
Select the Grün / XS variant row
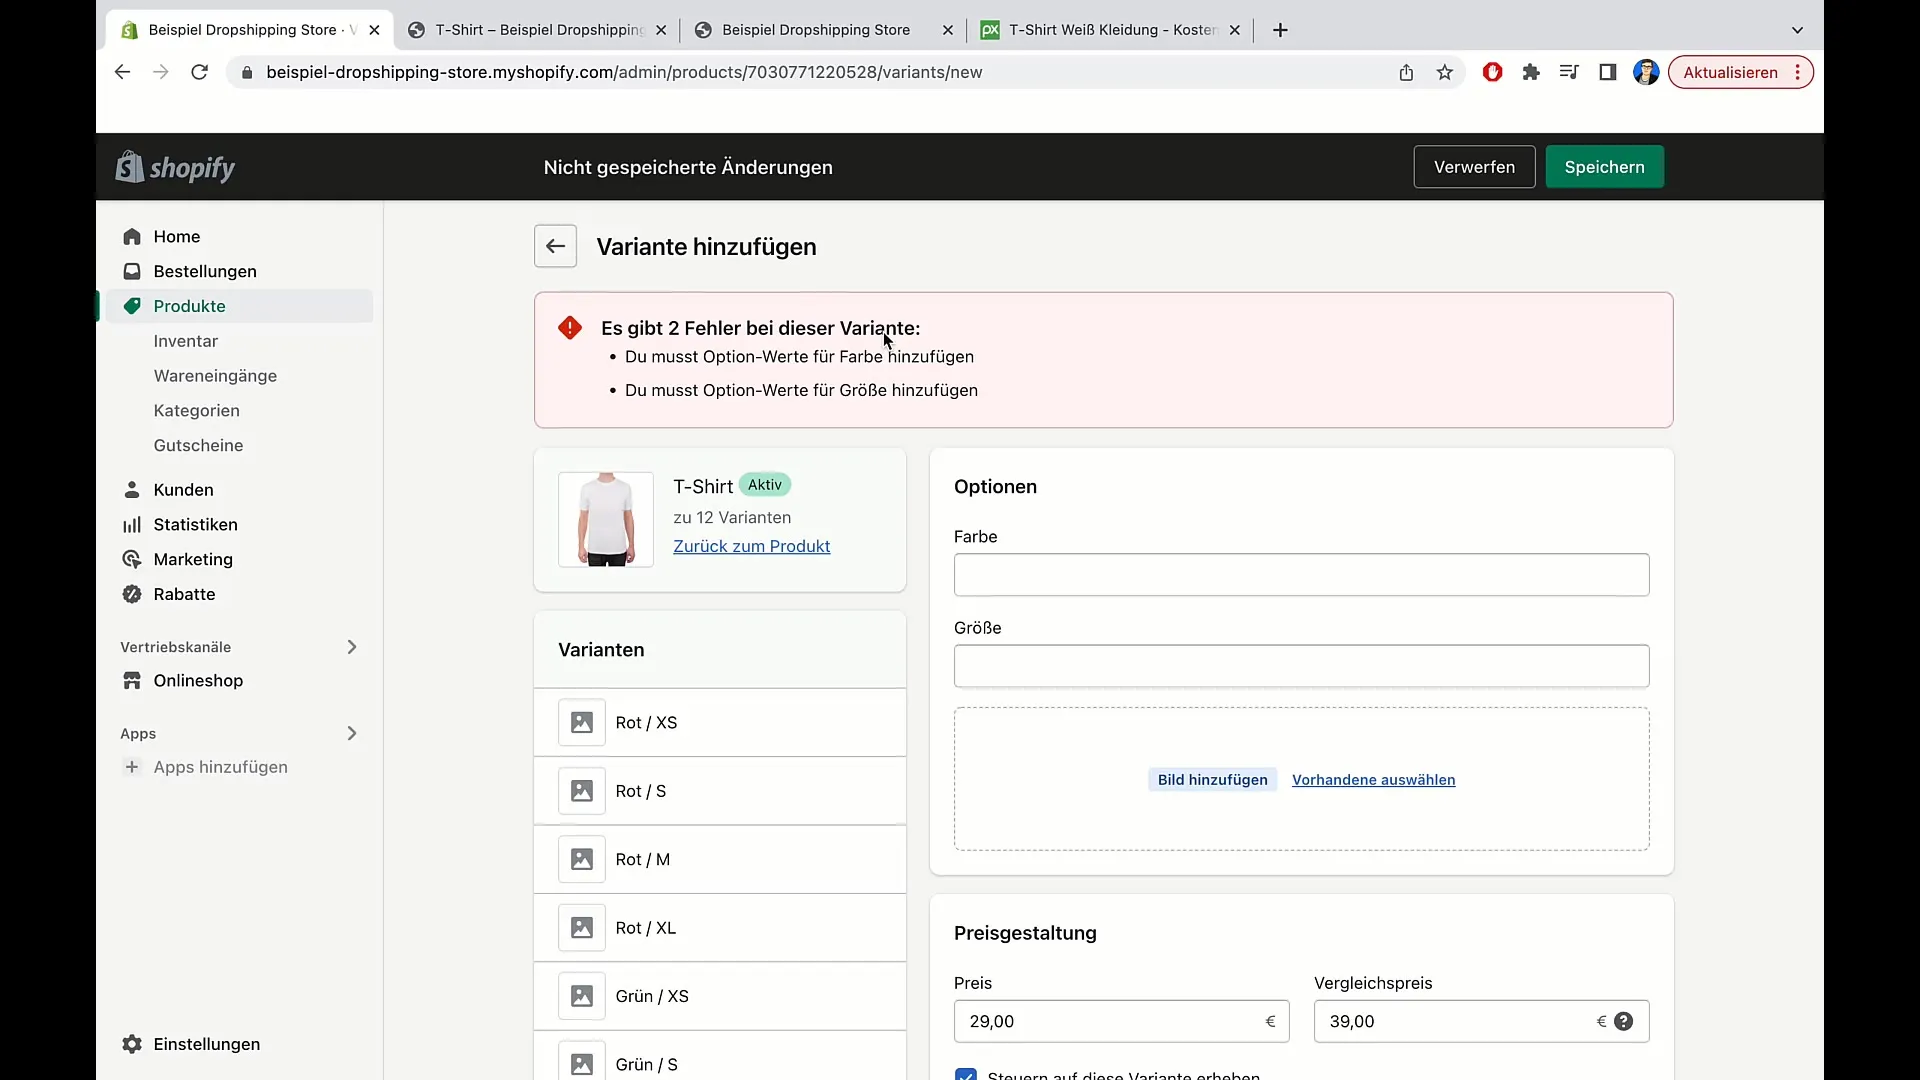[720, 996]
